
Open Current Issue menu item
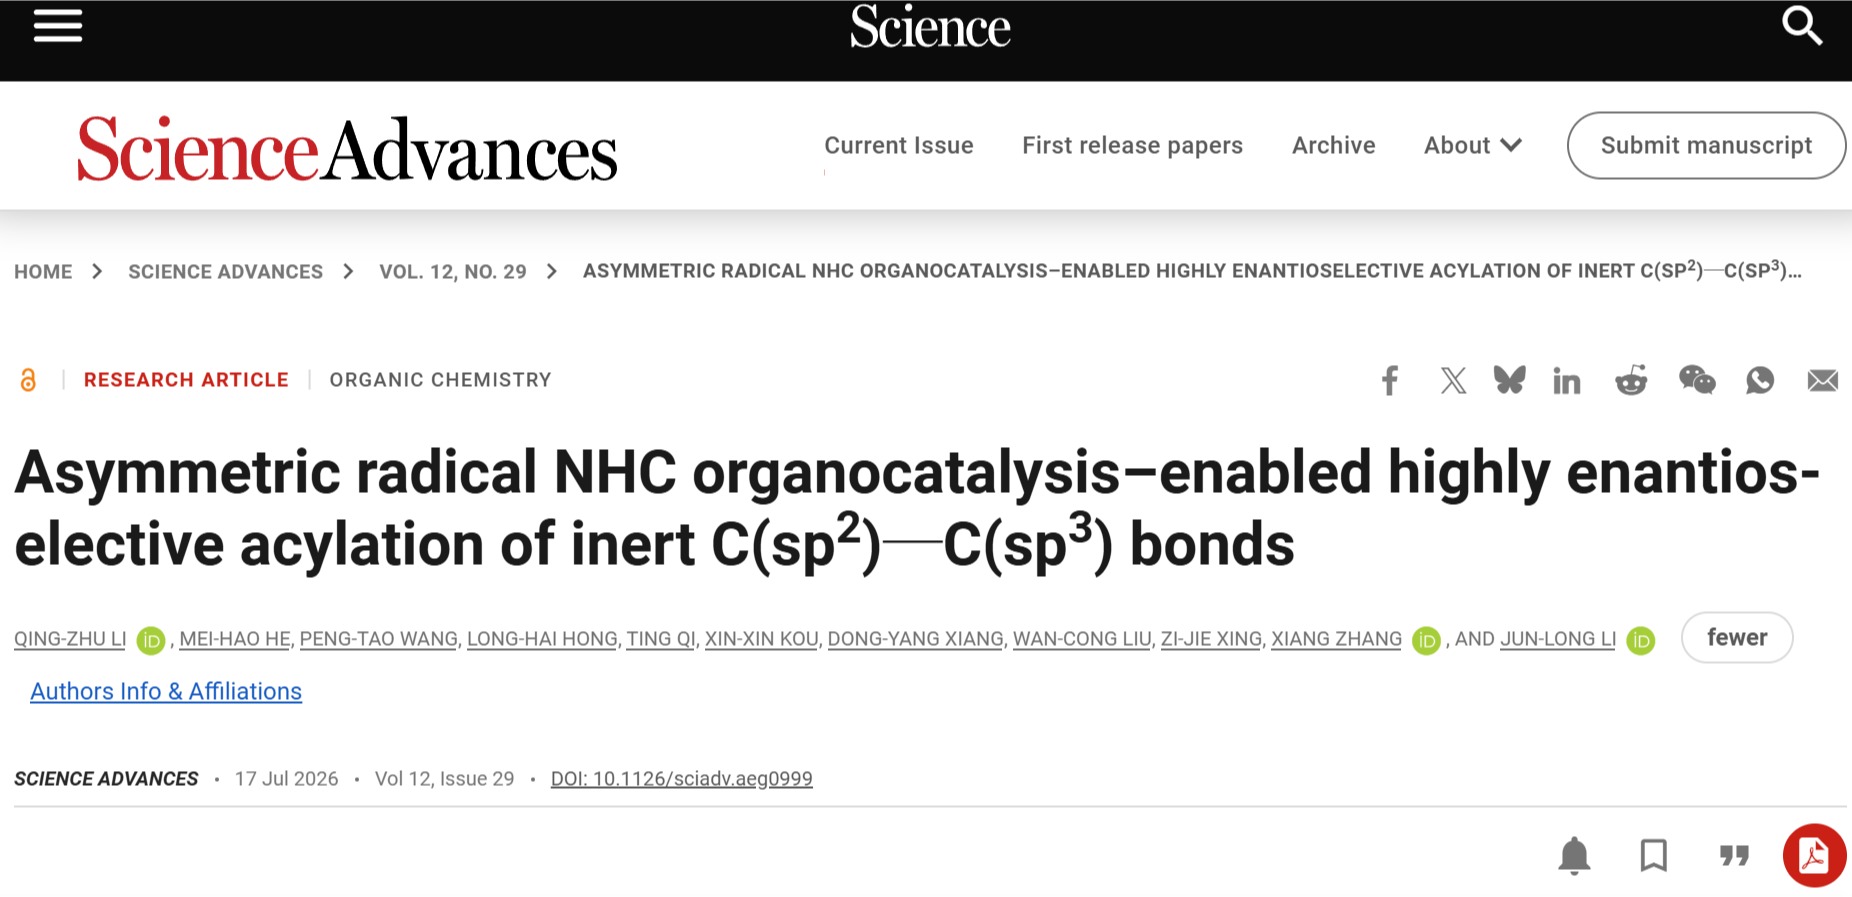tap(899, 146)
